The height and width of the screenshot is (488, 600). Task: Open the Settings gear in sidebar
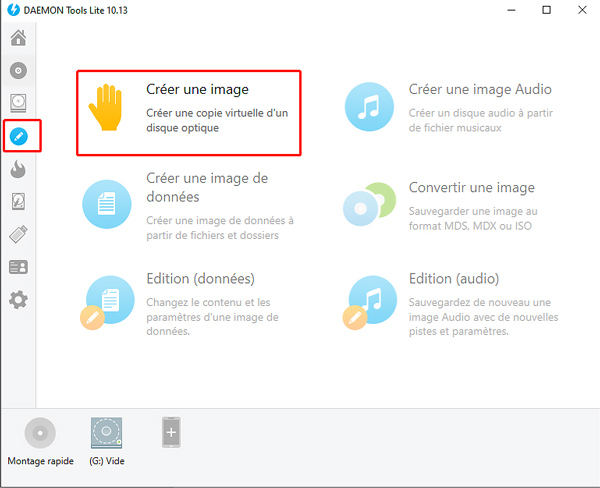[x=18, y=300]
